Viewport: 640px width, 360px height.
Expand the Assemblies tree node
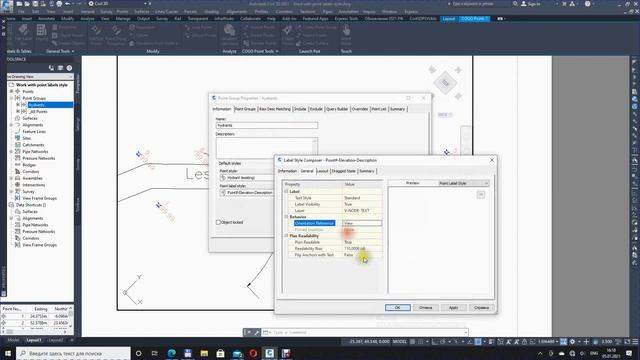[11, 178]
